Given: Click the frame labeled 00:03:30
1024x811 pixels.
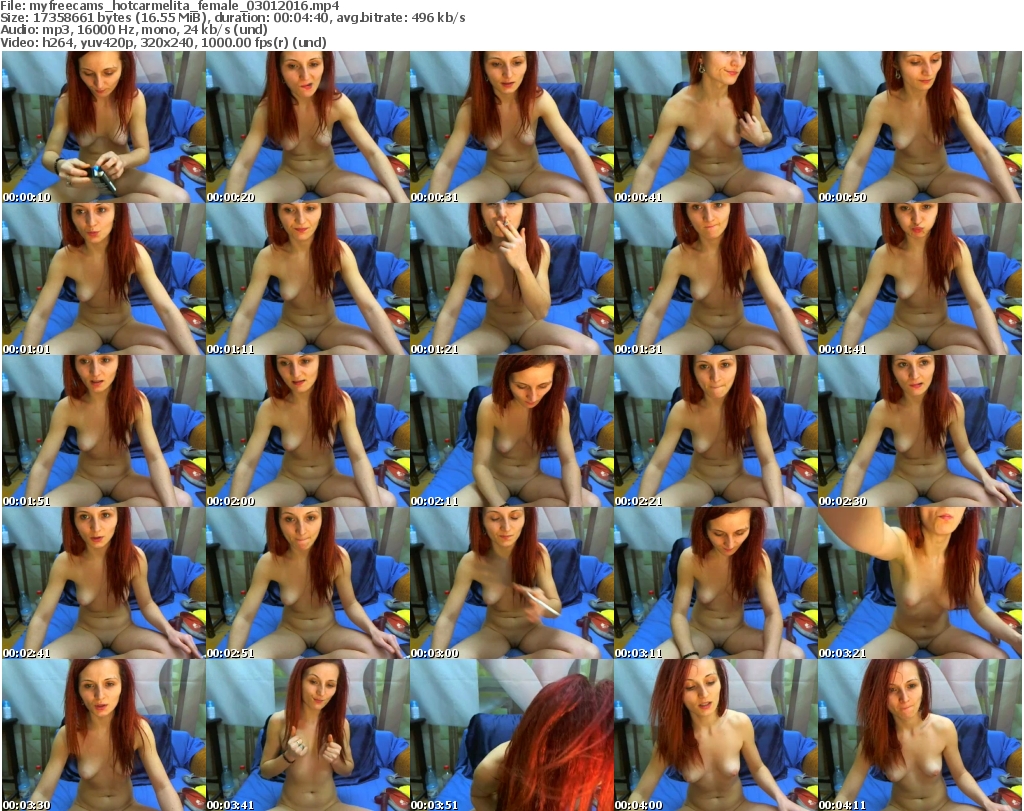Looking at the screenshot, I should tap(103, 735).
